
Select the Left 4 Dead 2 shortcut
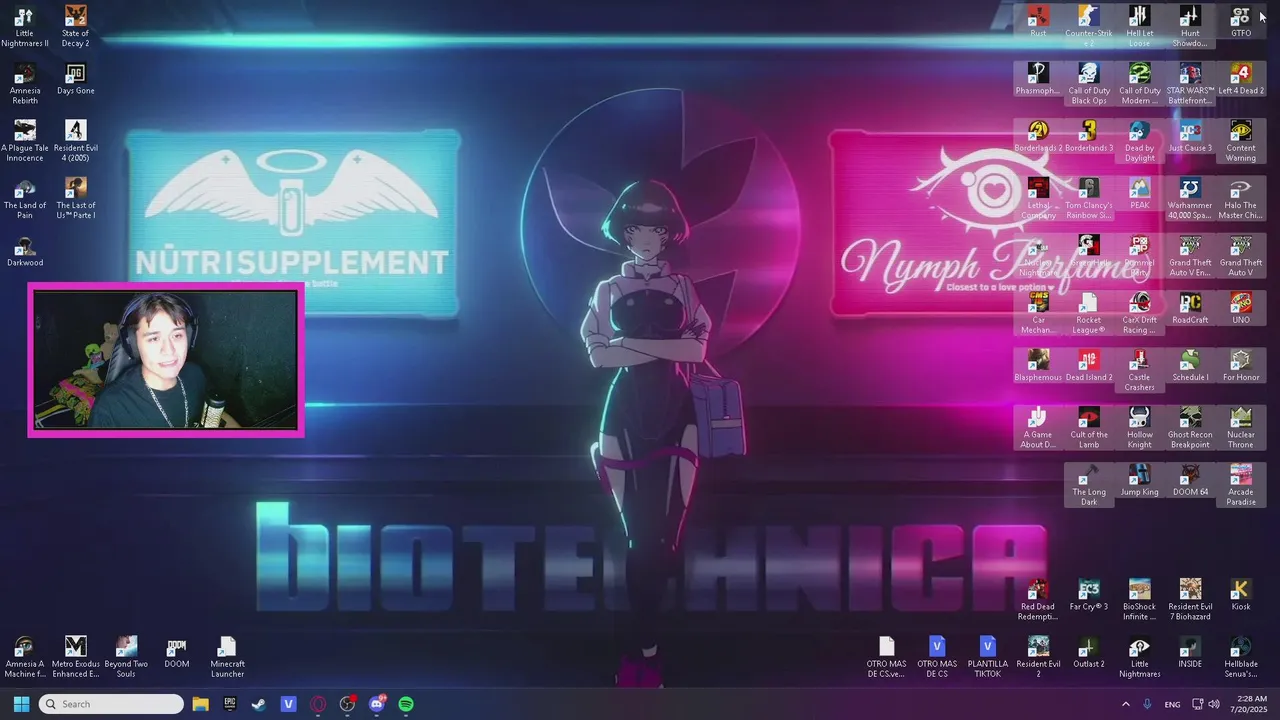pos(1241,79)
